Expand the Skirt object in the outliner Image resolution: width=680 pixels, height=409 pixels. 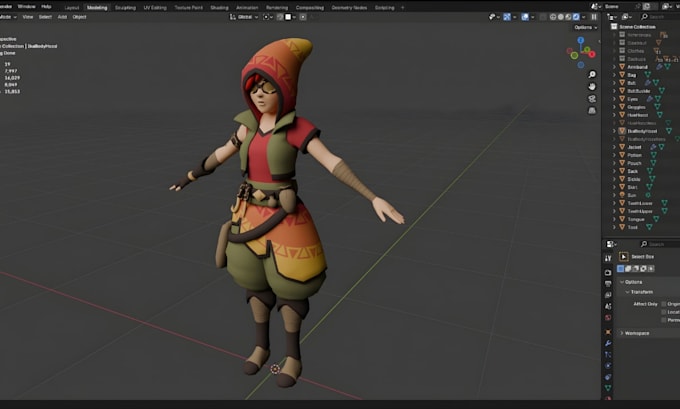[614, 187]
